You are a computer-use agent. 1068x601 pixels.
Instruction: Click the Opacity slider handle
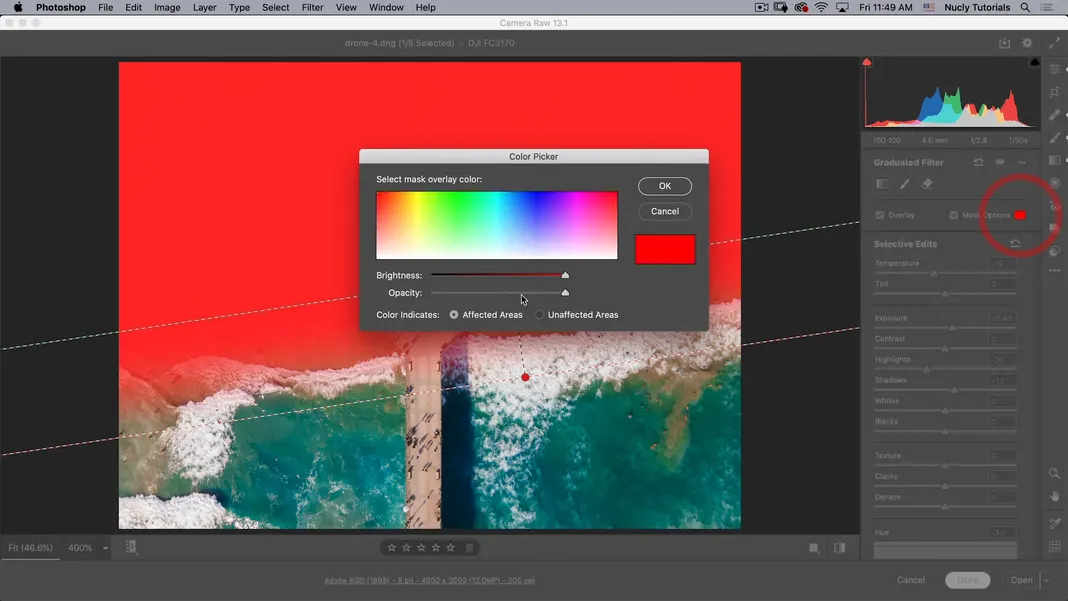click(x=565, y=293)
